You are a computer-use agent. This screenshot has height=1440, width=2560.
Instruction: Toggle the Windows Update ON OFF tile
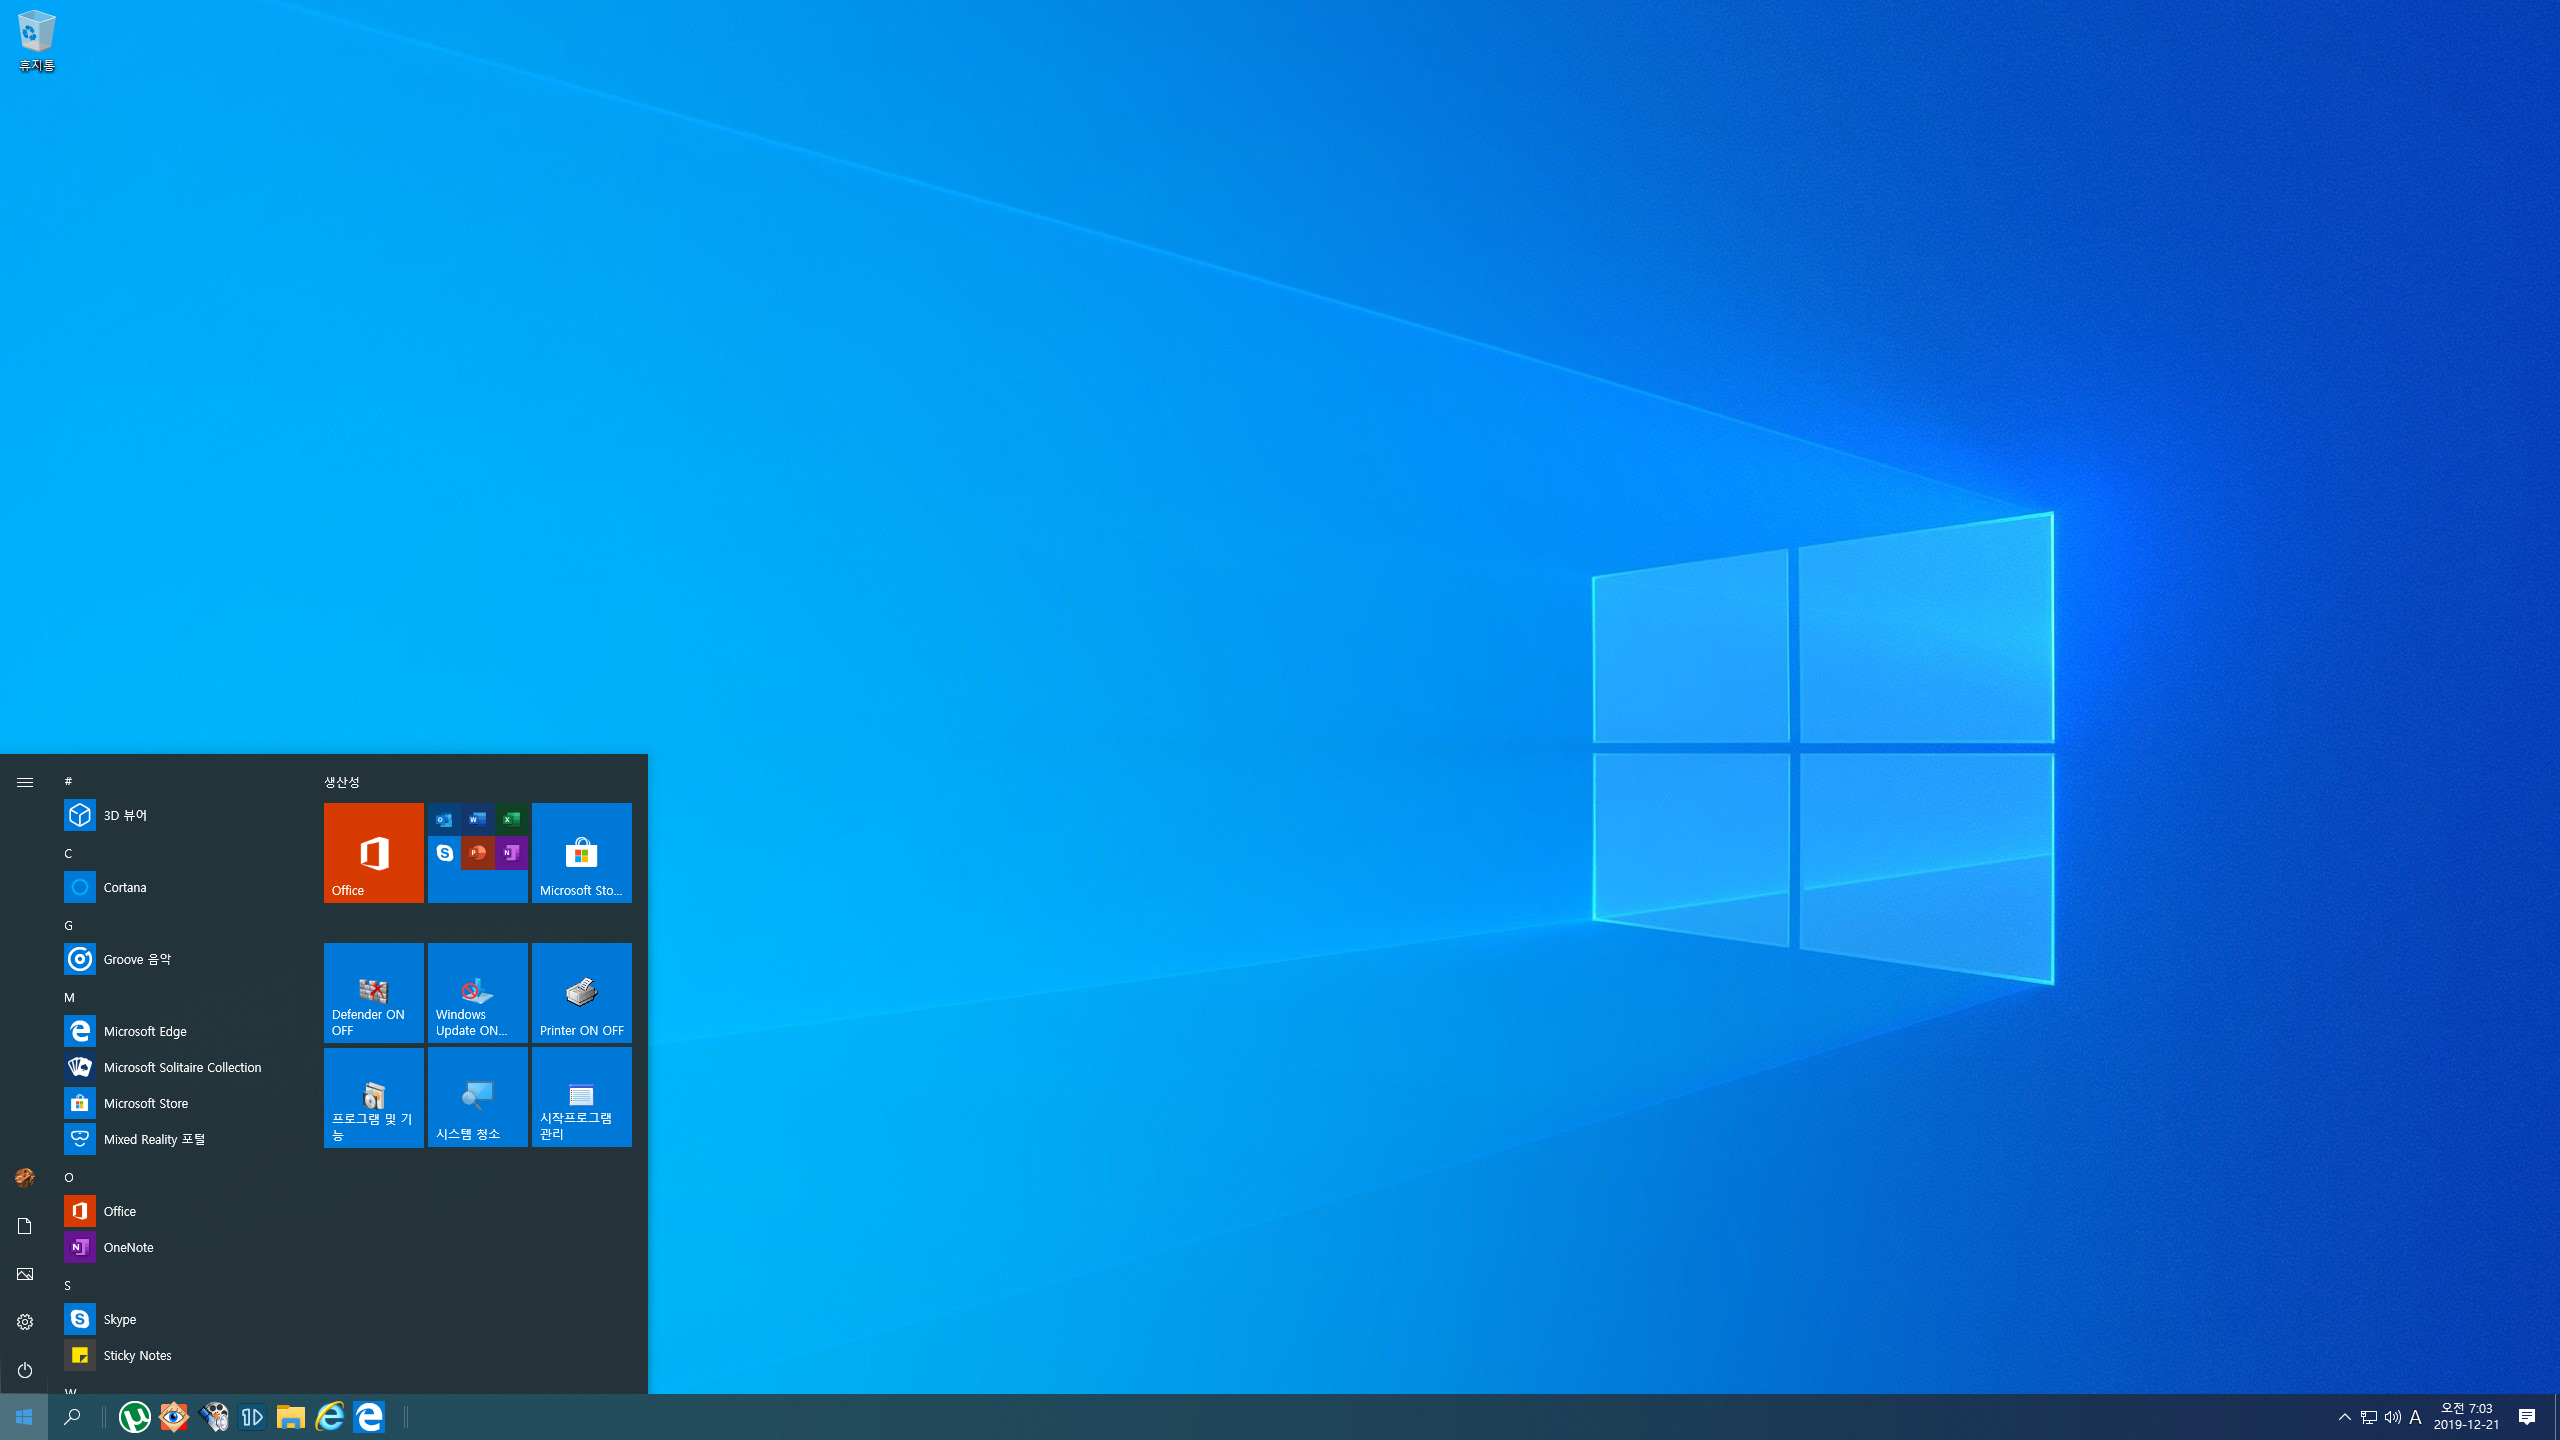tap(477, 993)
